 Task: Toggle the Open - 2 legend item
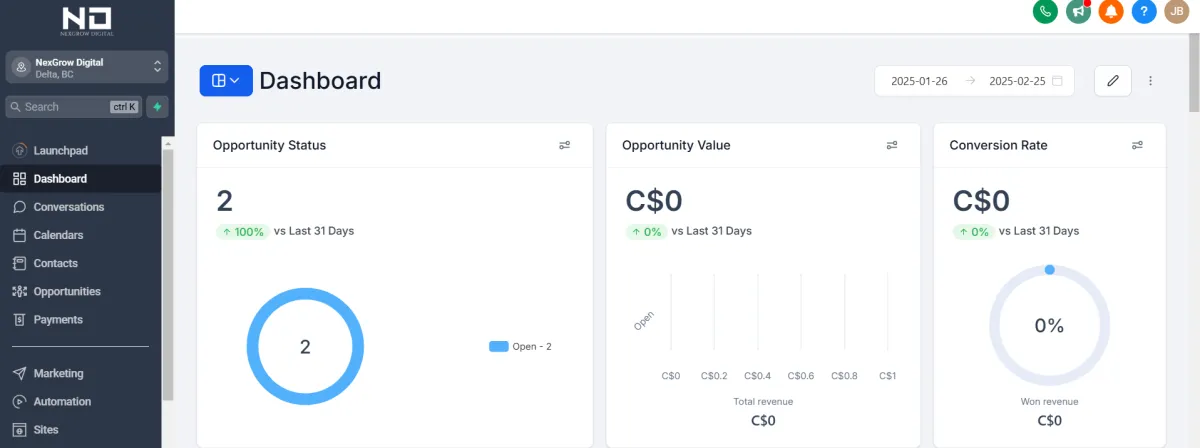point(520,347)
